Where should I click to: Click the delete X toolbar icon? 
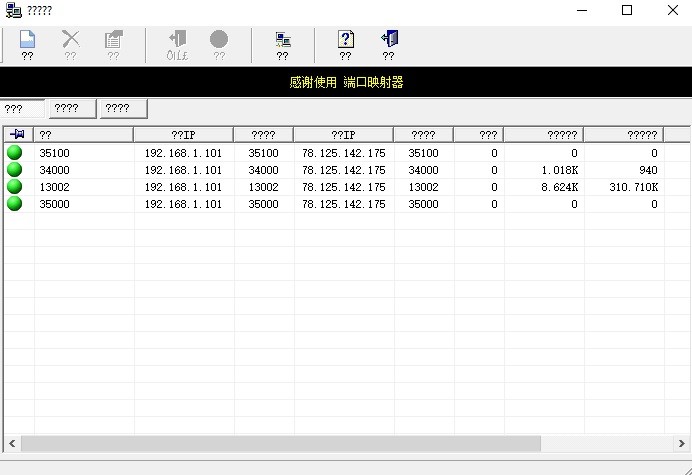coord(70,40)
